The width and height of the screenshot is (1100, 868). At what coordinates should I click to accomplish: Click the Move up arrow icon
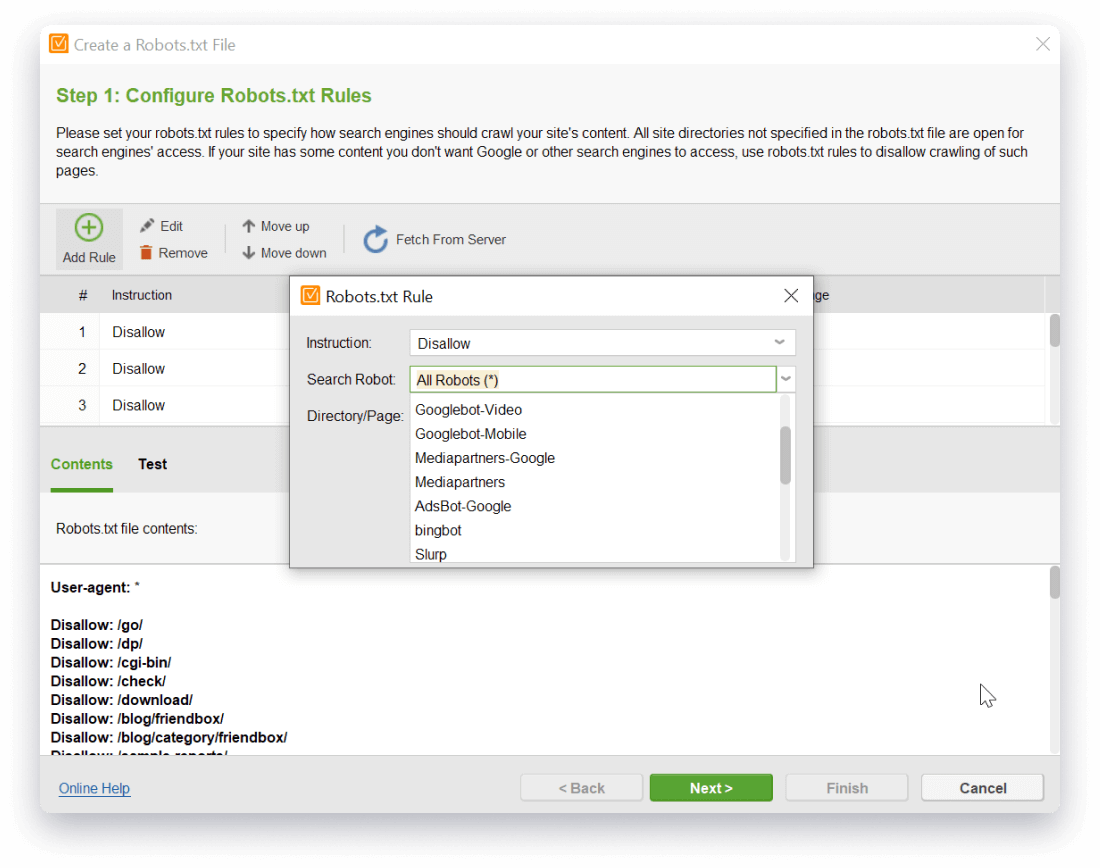tap(248, 226)
